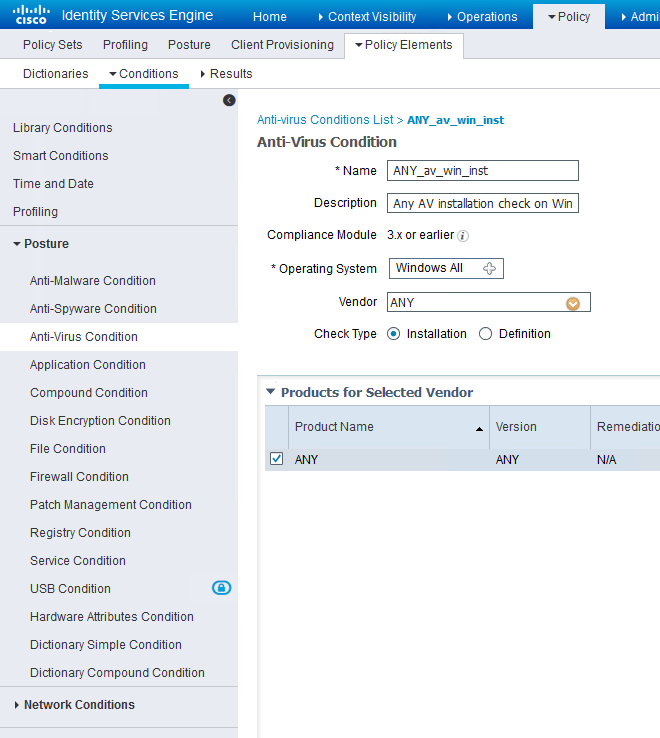Screen dimensions: 660x738
Task: Select Dictionary Compound Condition
Action: click(x=117, y=673)
